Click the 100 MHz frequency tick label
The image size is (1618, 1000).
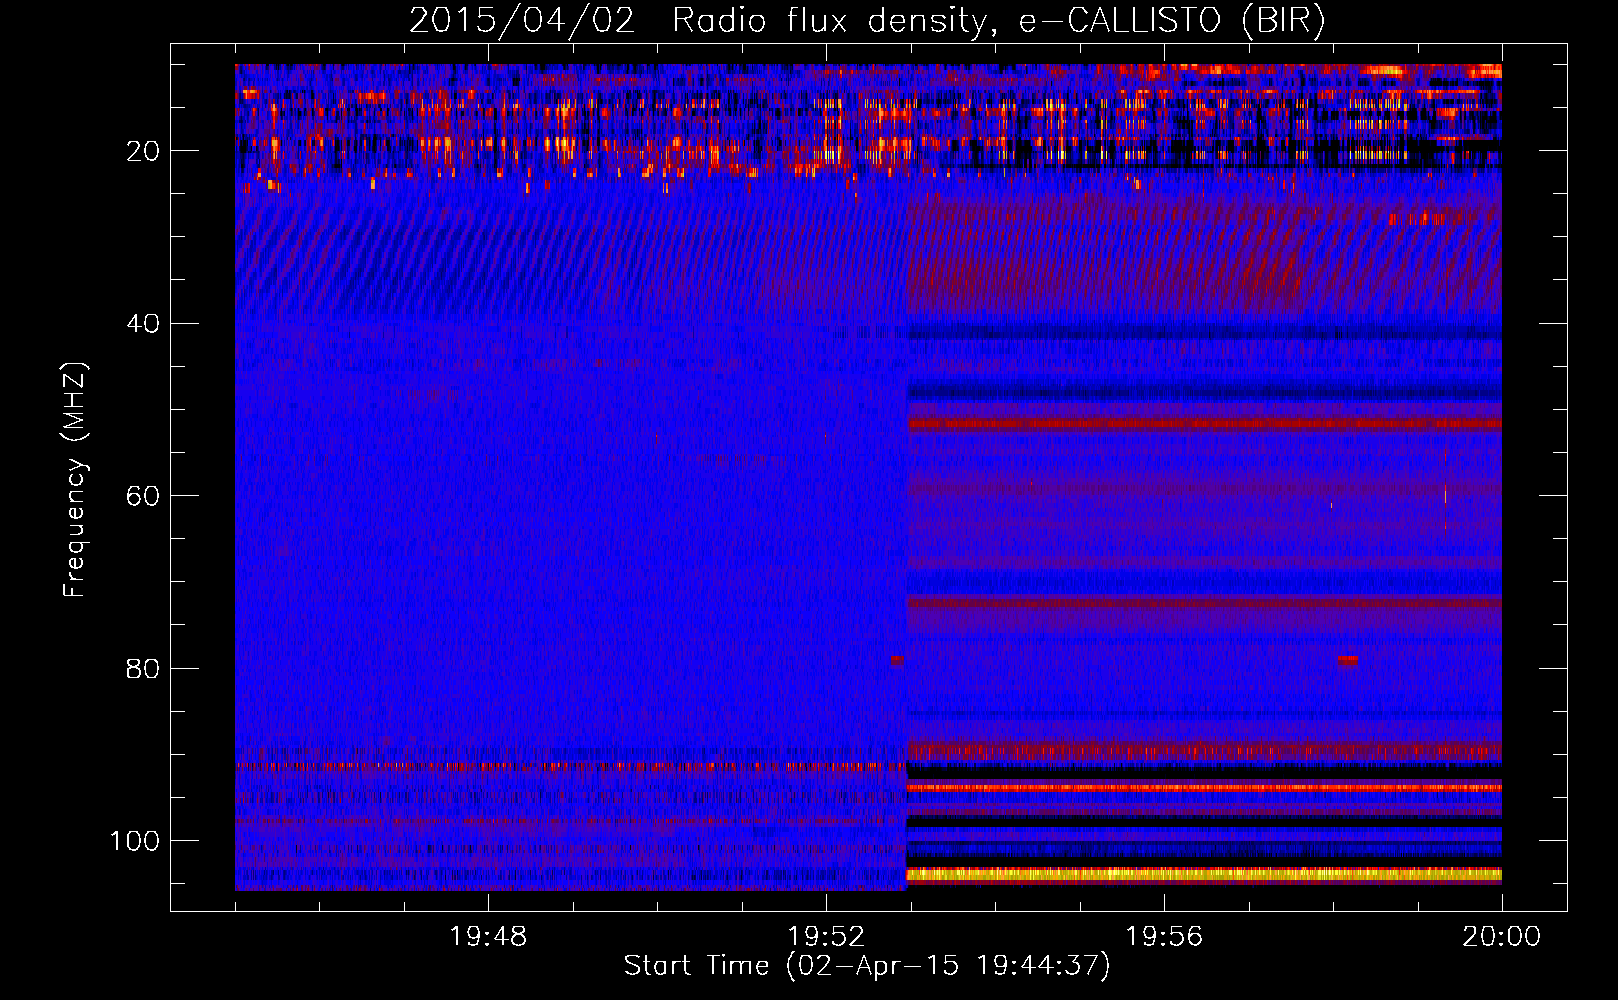point(136,841)
